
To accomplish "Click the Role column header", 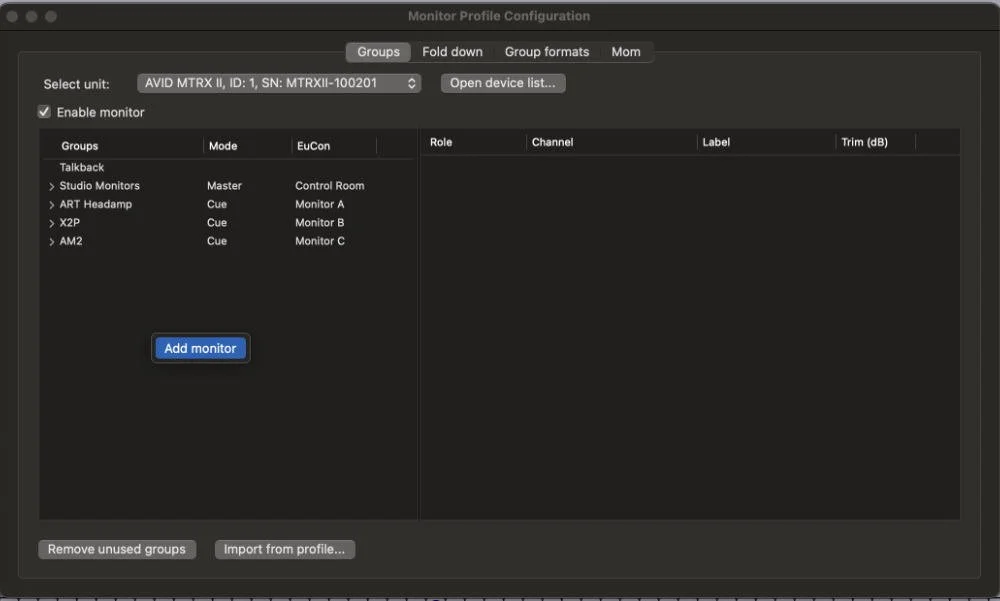I will coord(440,141).
